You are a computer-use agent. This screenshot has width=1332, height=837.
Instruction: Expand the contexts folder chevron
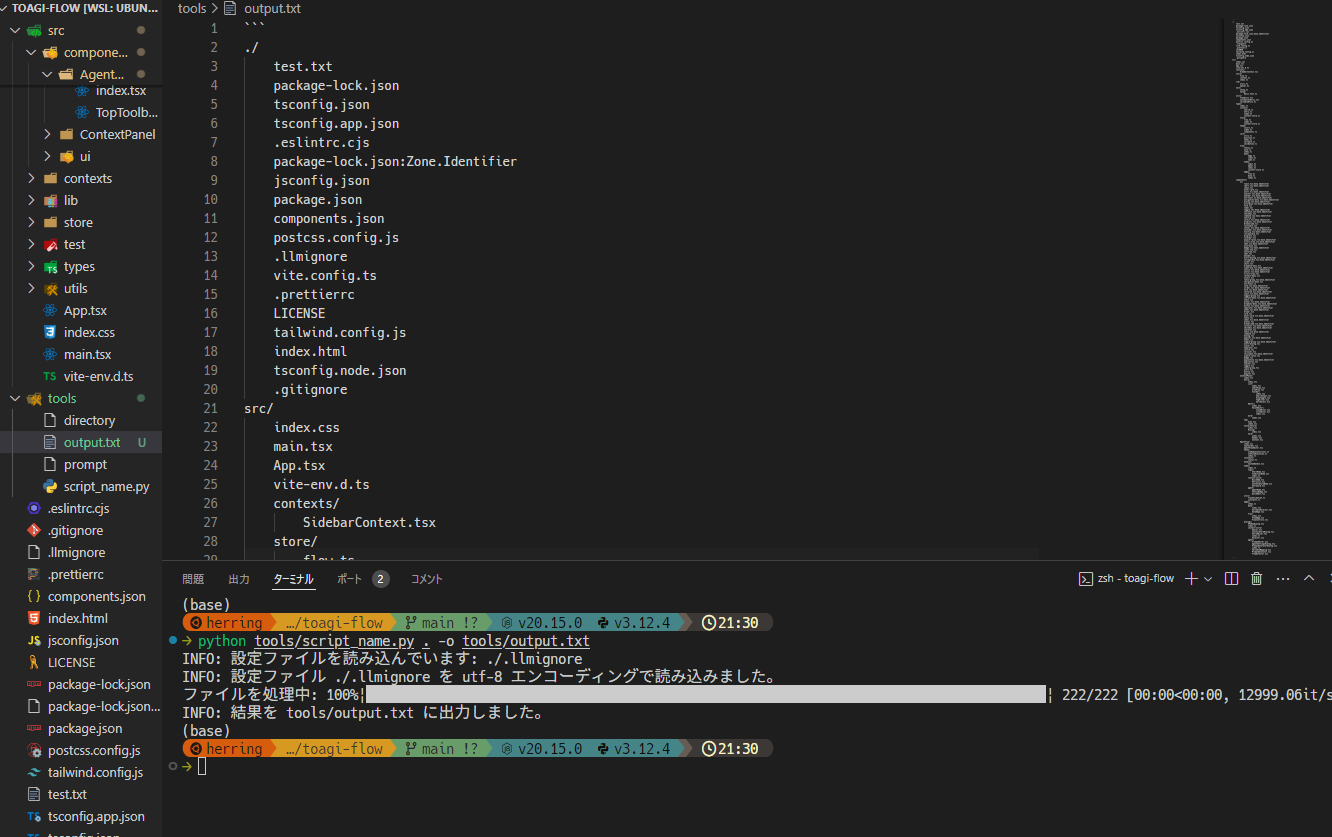[31, 178]
